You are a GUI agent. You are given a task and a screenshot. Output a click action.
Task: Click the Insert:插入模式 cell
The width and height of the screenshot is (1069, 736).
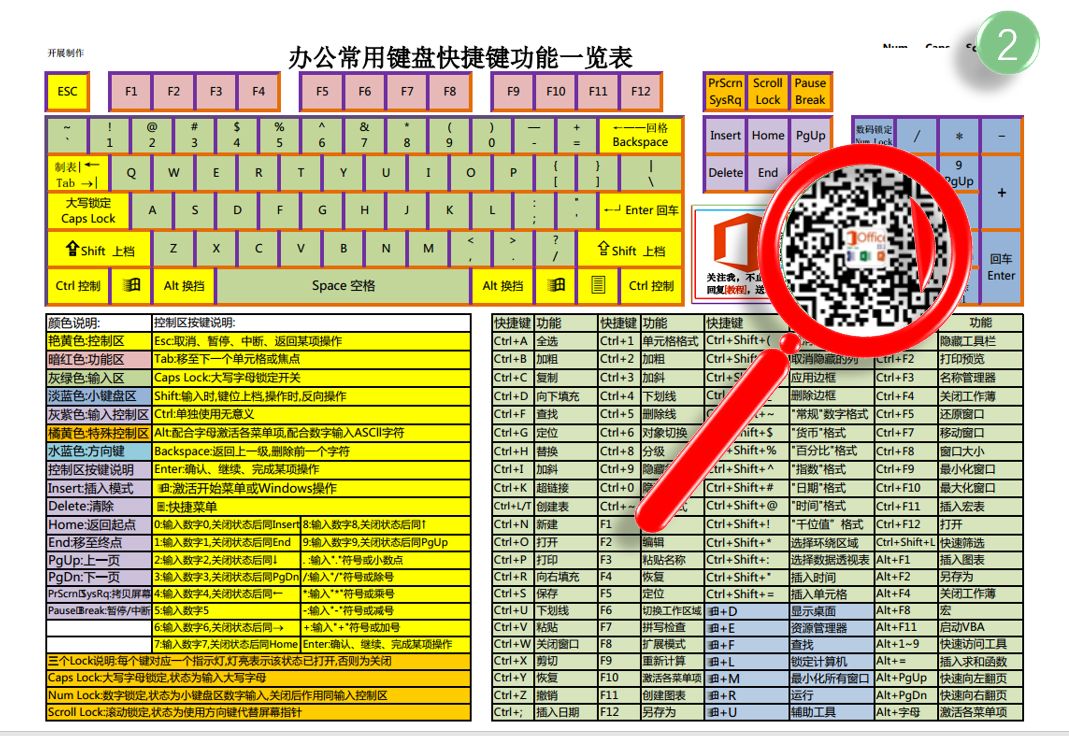pos(98,488)
